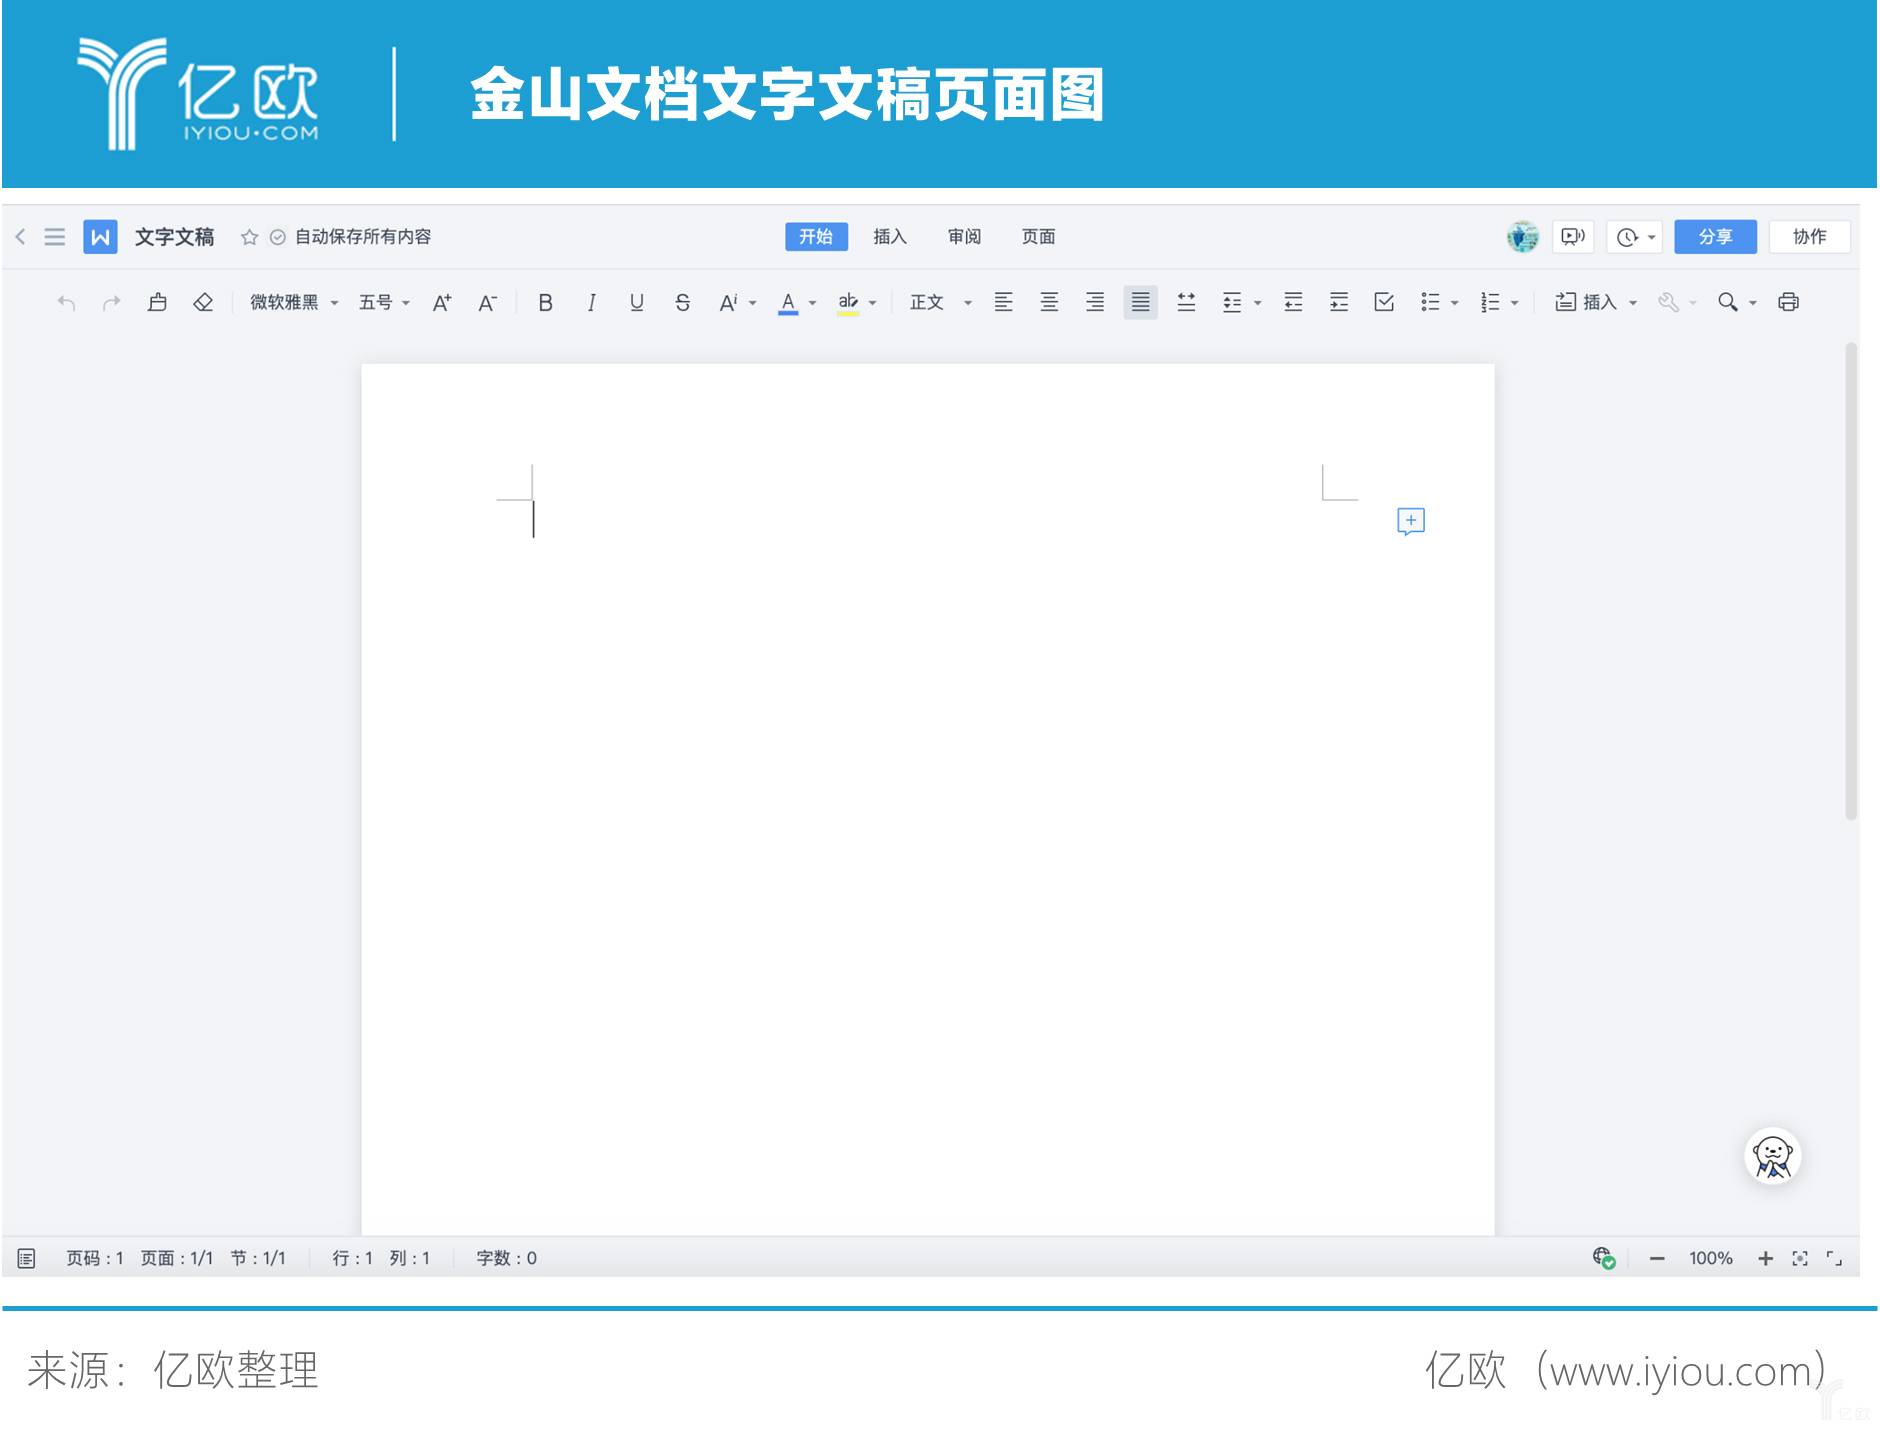Click the 页码：1 status entry

[x=95, y=1258]
